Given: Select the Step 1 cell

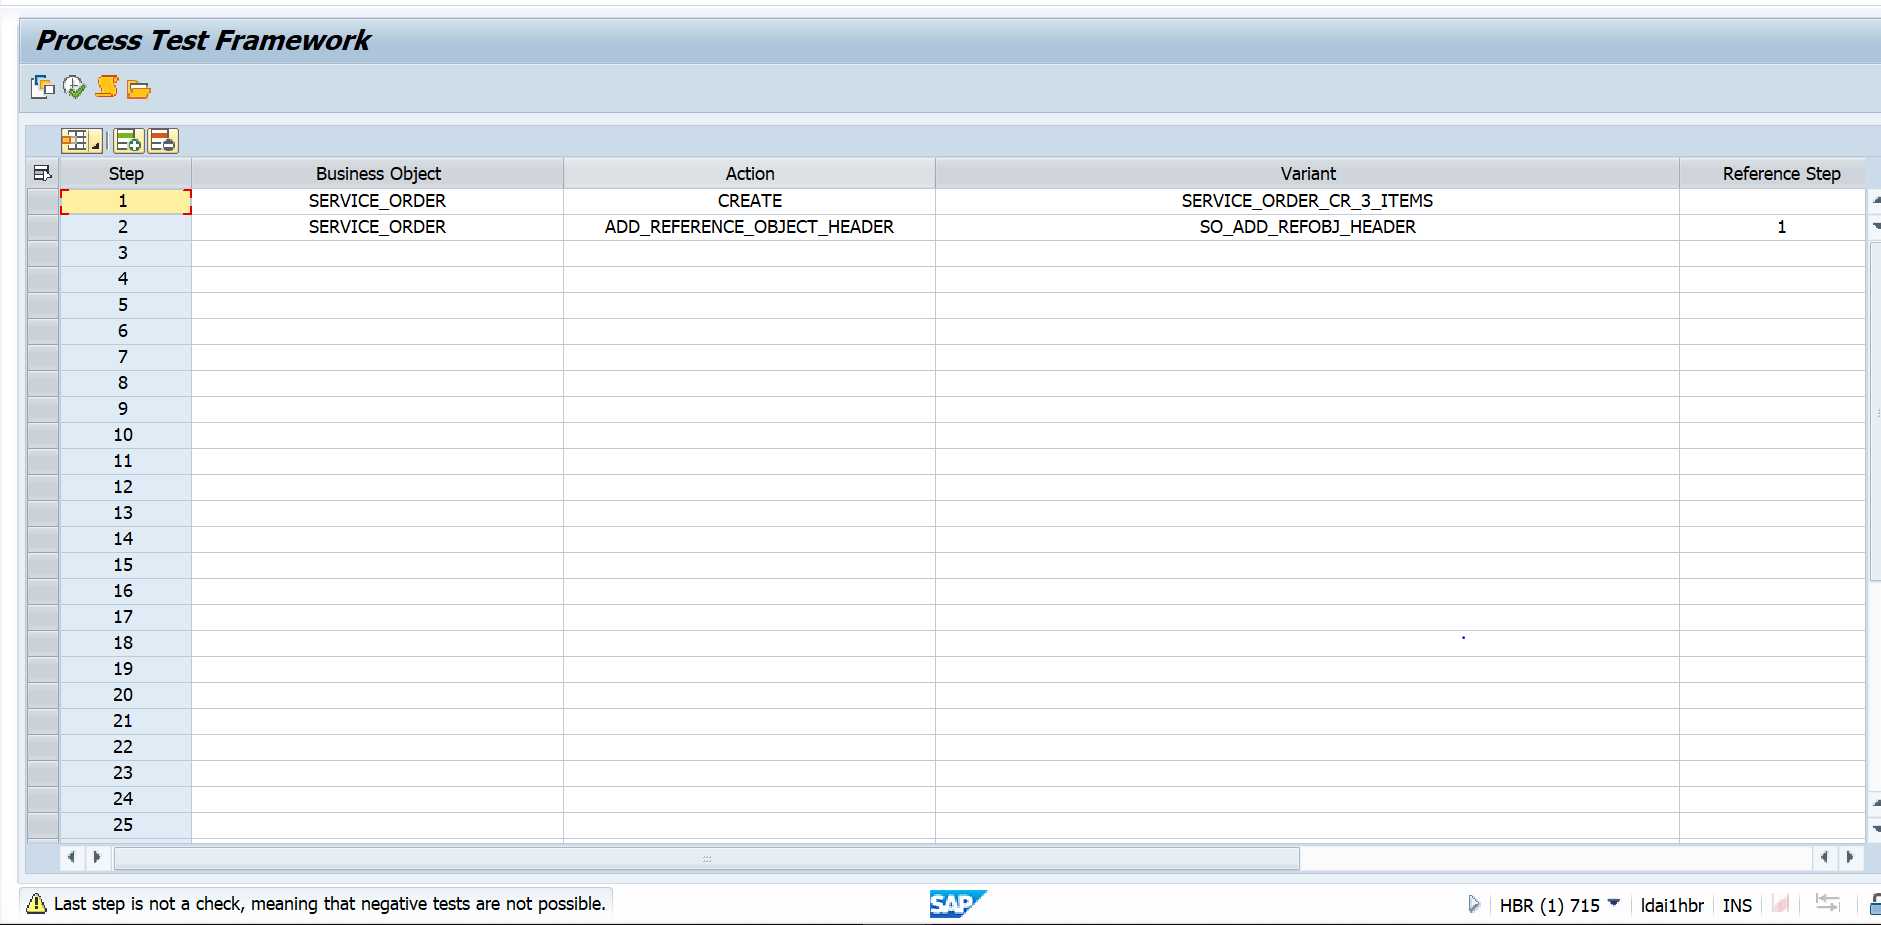Looking at the screenshot, I should point(125,201).
